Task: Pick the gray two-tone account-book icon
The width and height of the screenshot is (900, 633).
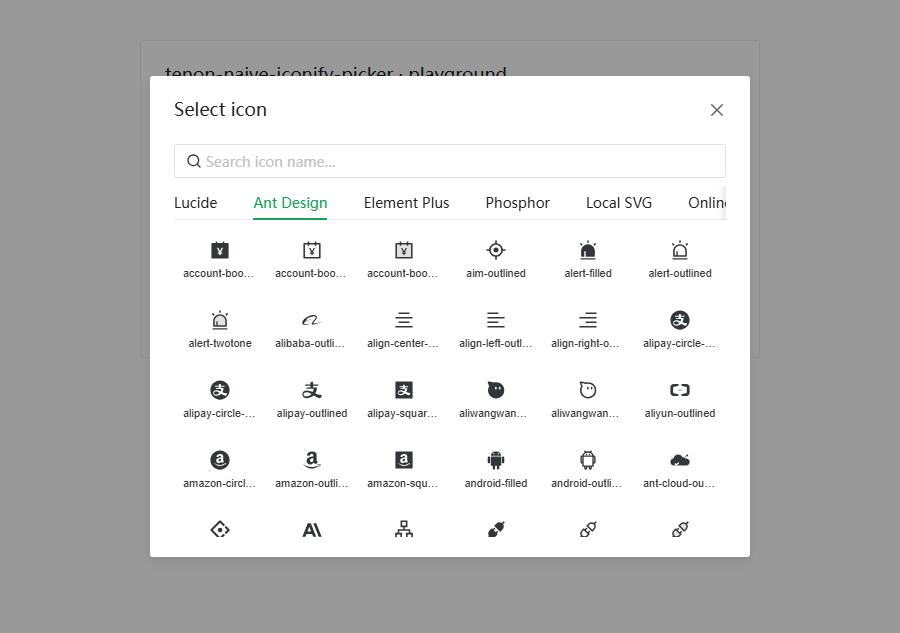Action: click(x=404, y=250)
